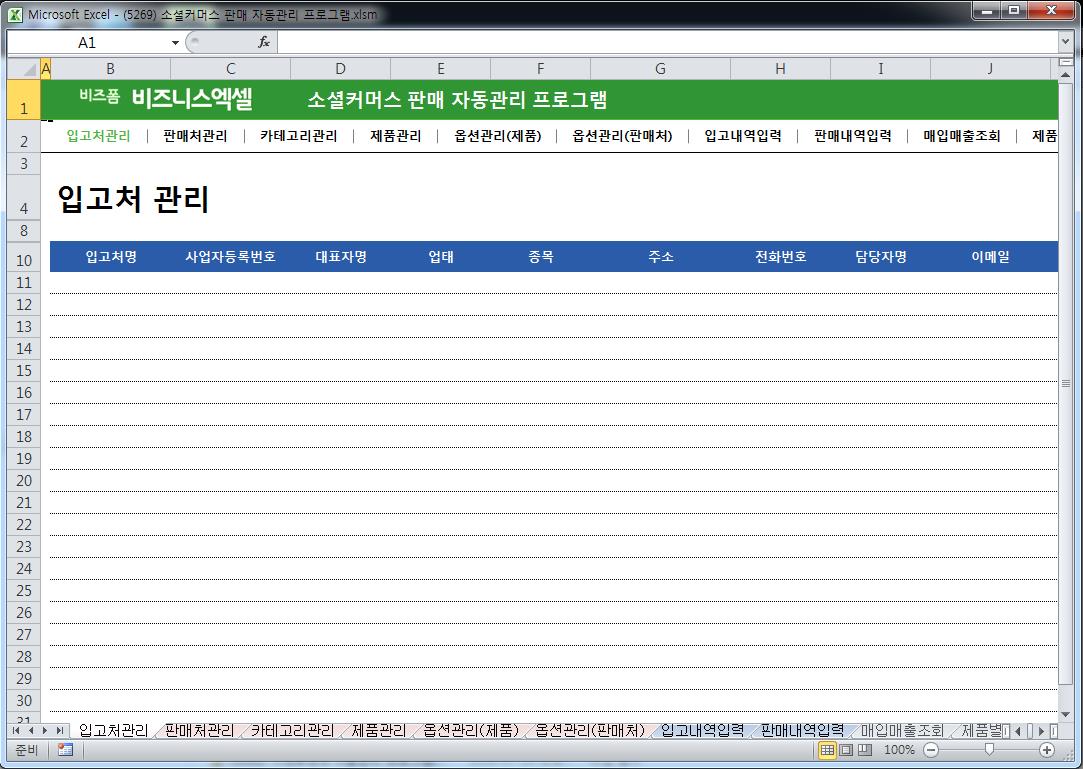Click the Insert Function fx icon

point(264,42)
